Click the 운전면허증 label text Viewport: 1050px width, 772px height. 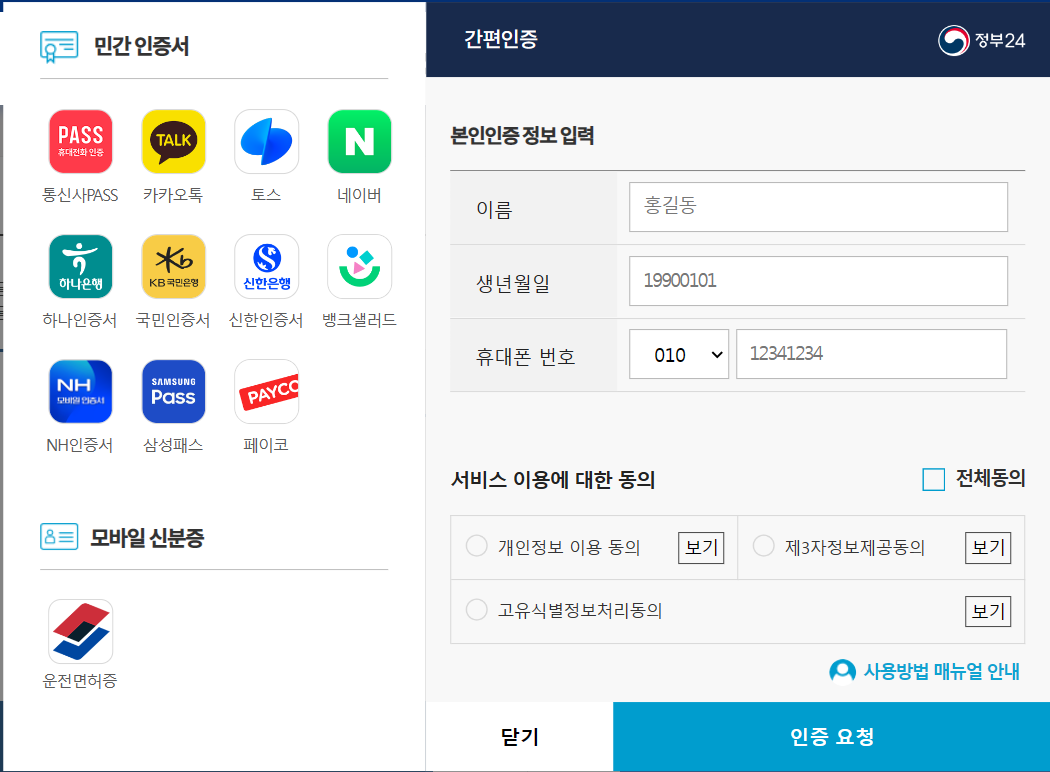80,681
